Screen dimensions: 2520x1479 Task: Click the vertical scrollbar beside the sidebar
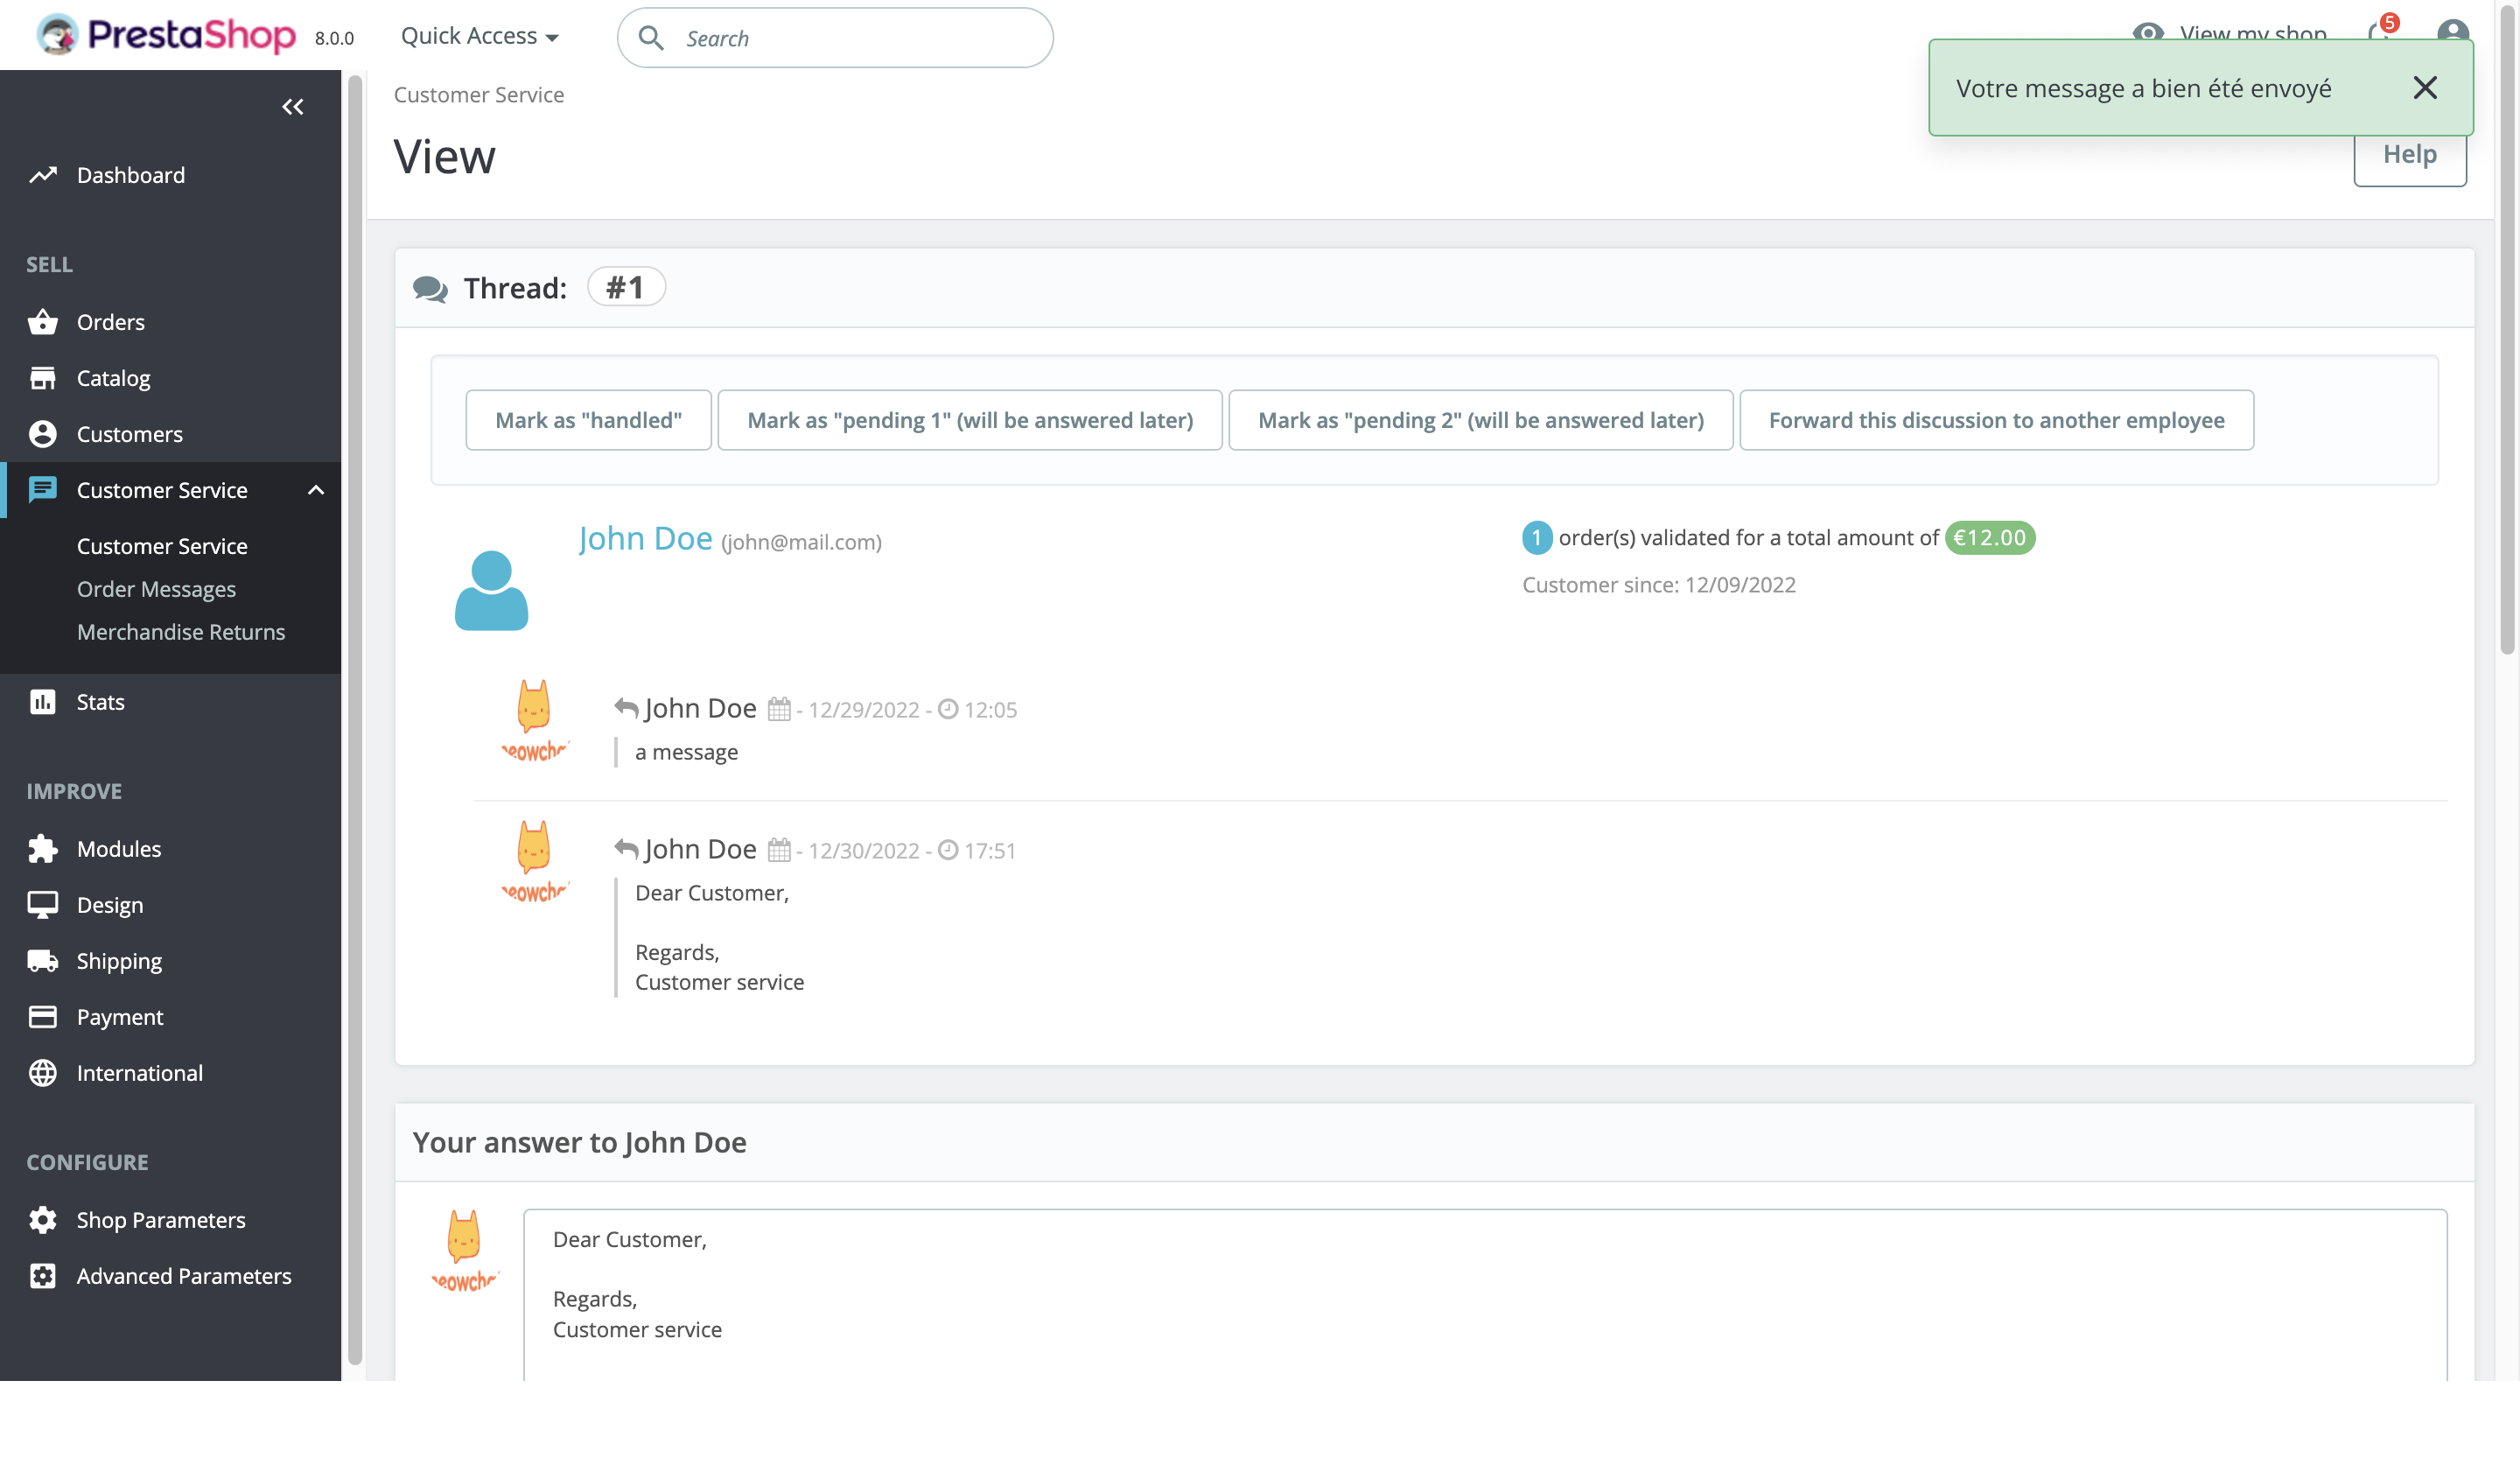[354, 700]
